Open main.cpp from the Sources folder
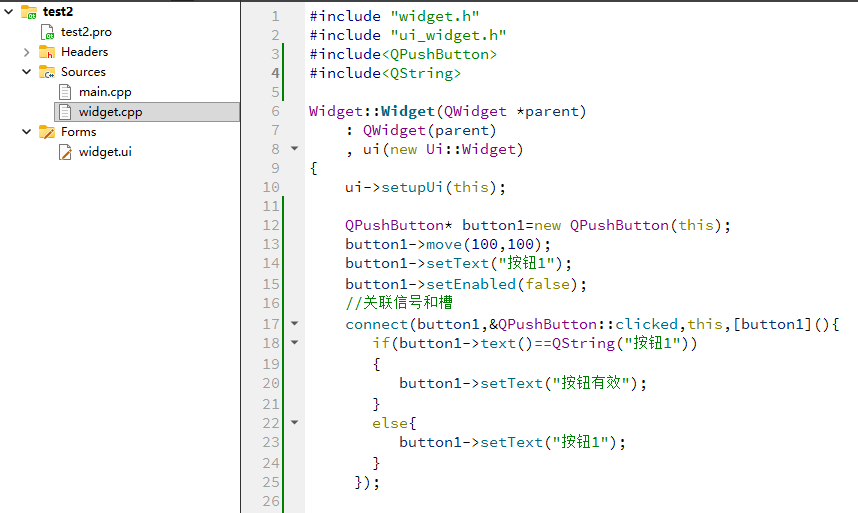Screen dimensions: 858x513 pyautogui.click(x=105, y=92)
